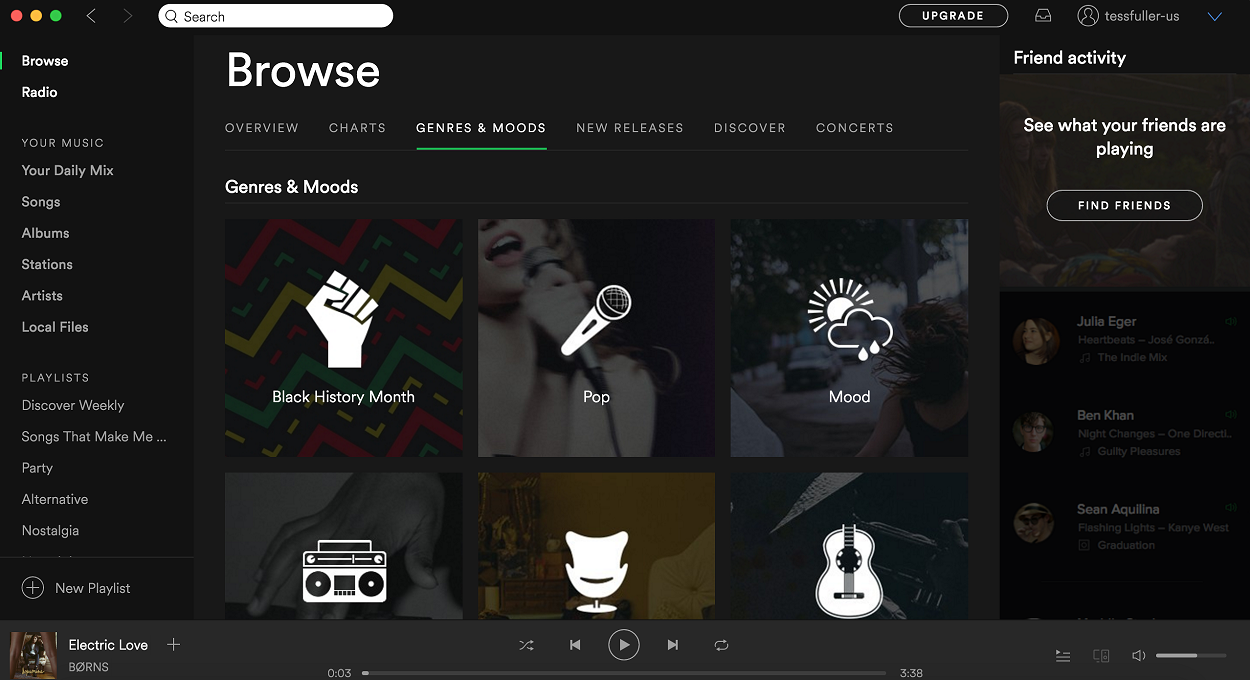1250x680 pixels.
Task: Open the Black History Month tile
Action: (x=344, y=338)
